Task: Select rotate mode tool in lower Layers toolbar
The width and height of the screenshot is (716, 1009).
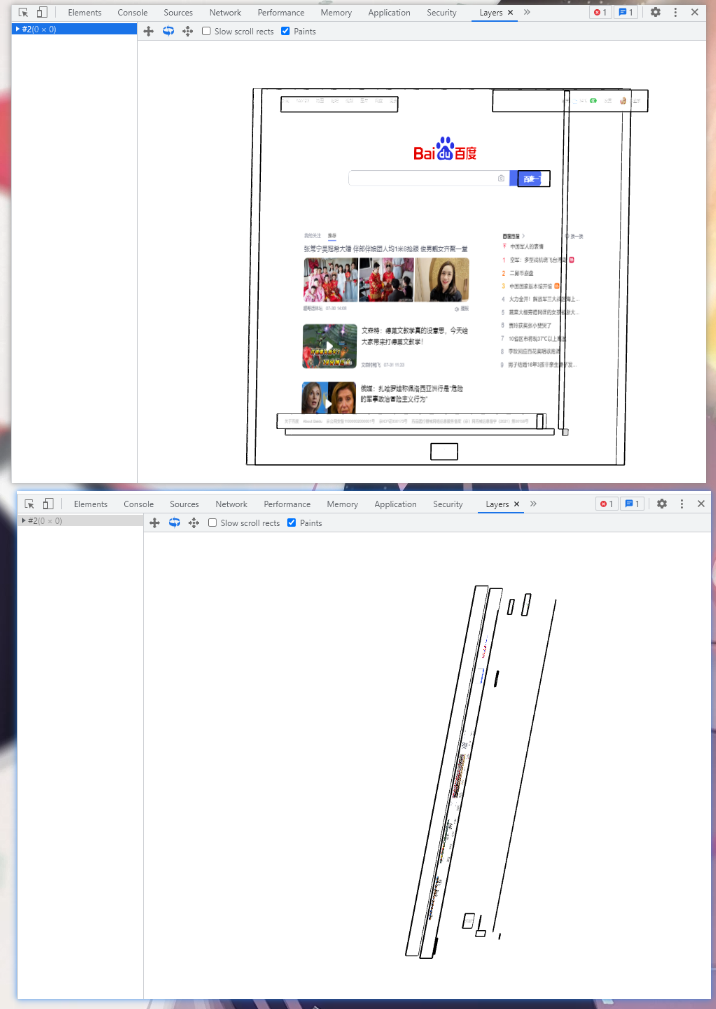Action: point(174,523)
